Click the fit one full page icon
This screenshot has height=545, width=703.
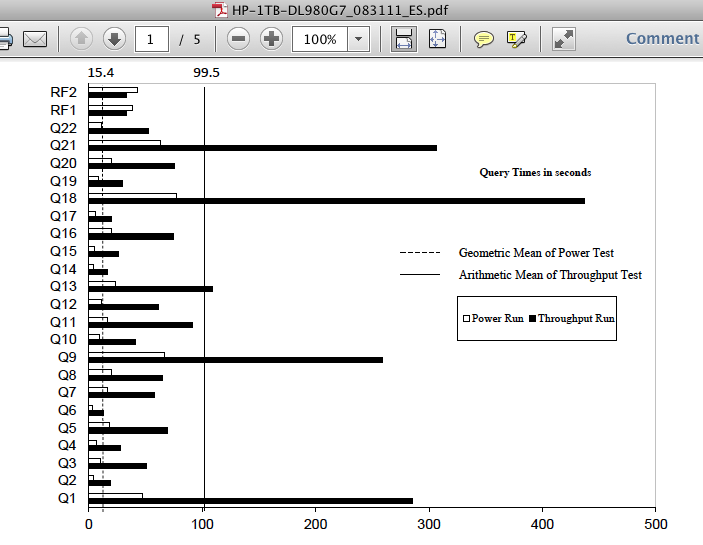pyautogui.click(x=437, y=39)
